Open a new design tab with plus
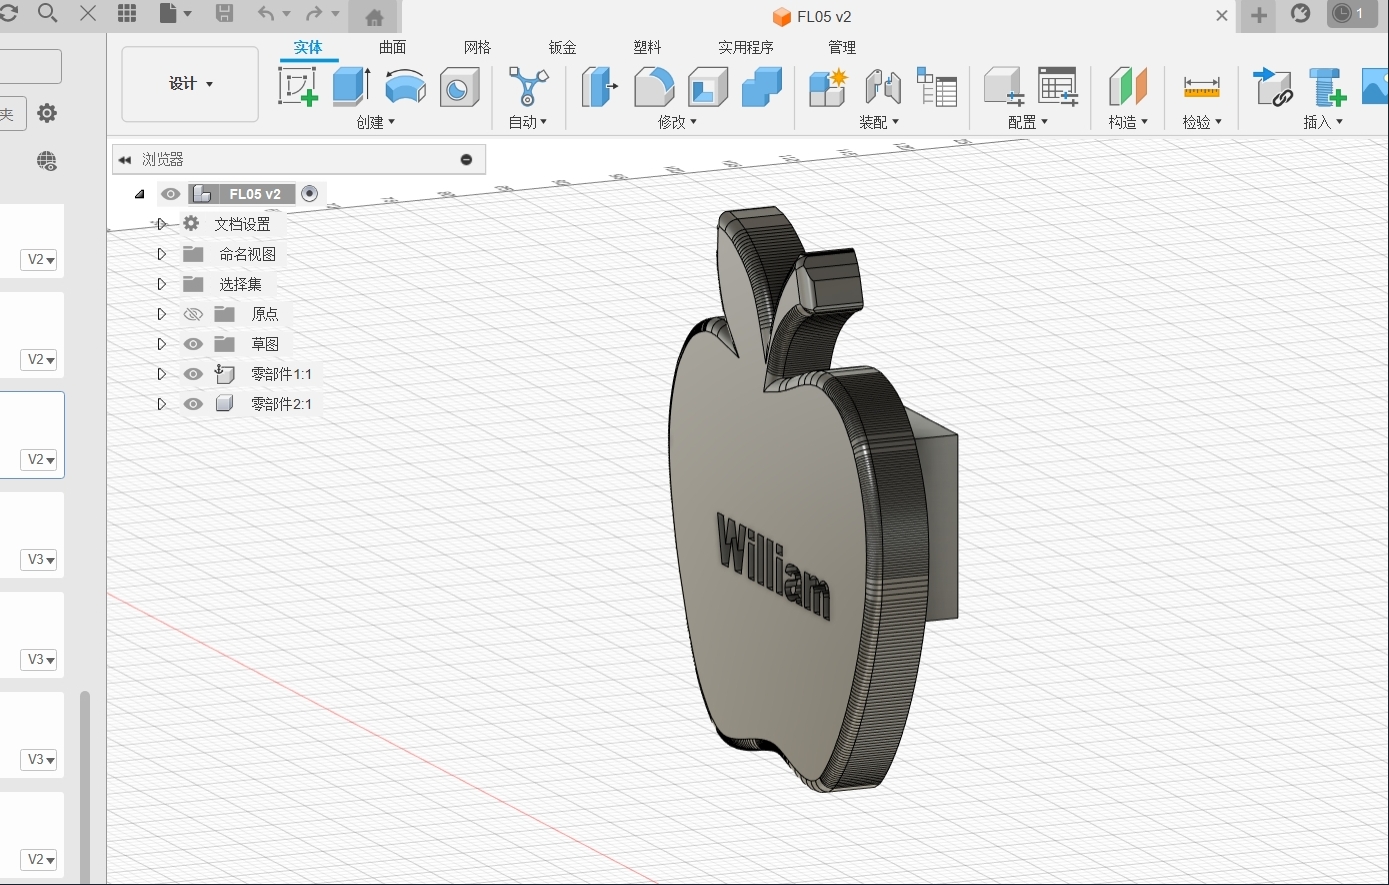The height and width of the screenshot is (885, 1389). pyautogui.click(x=1259, y=15)
